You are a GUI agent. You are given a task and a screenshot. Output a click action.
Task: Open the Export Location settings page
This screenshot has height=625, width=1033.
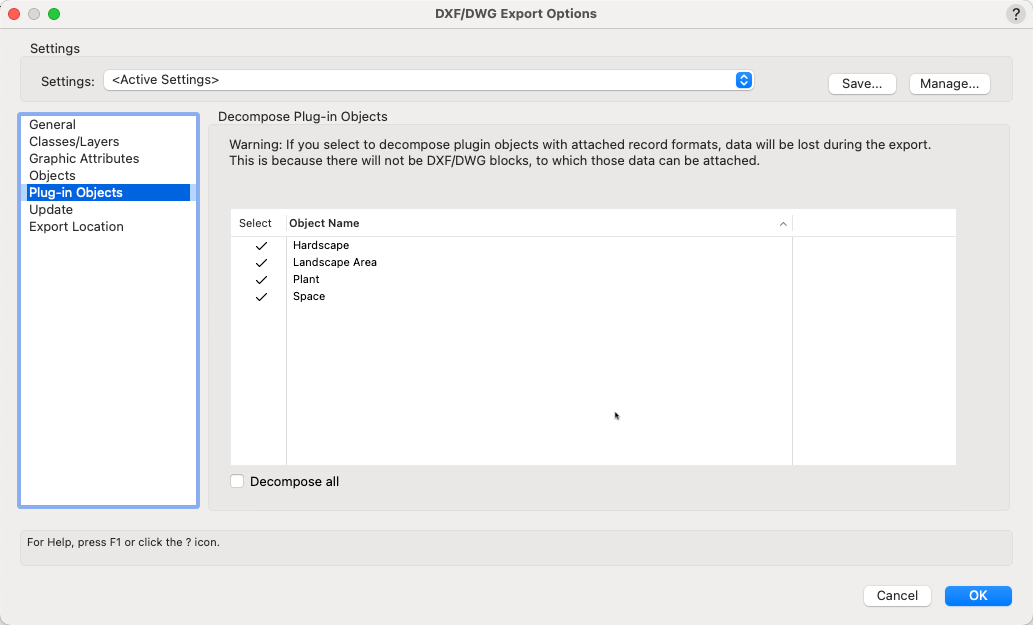pyautogui.click(x=75, y=226)
